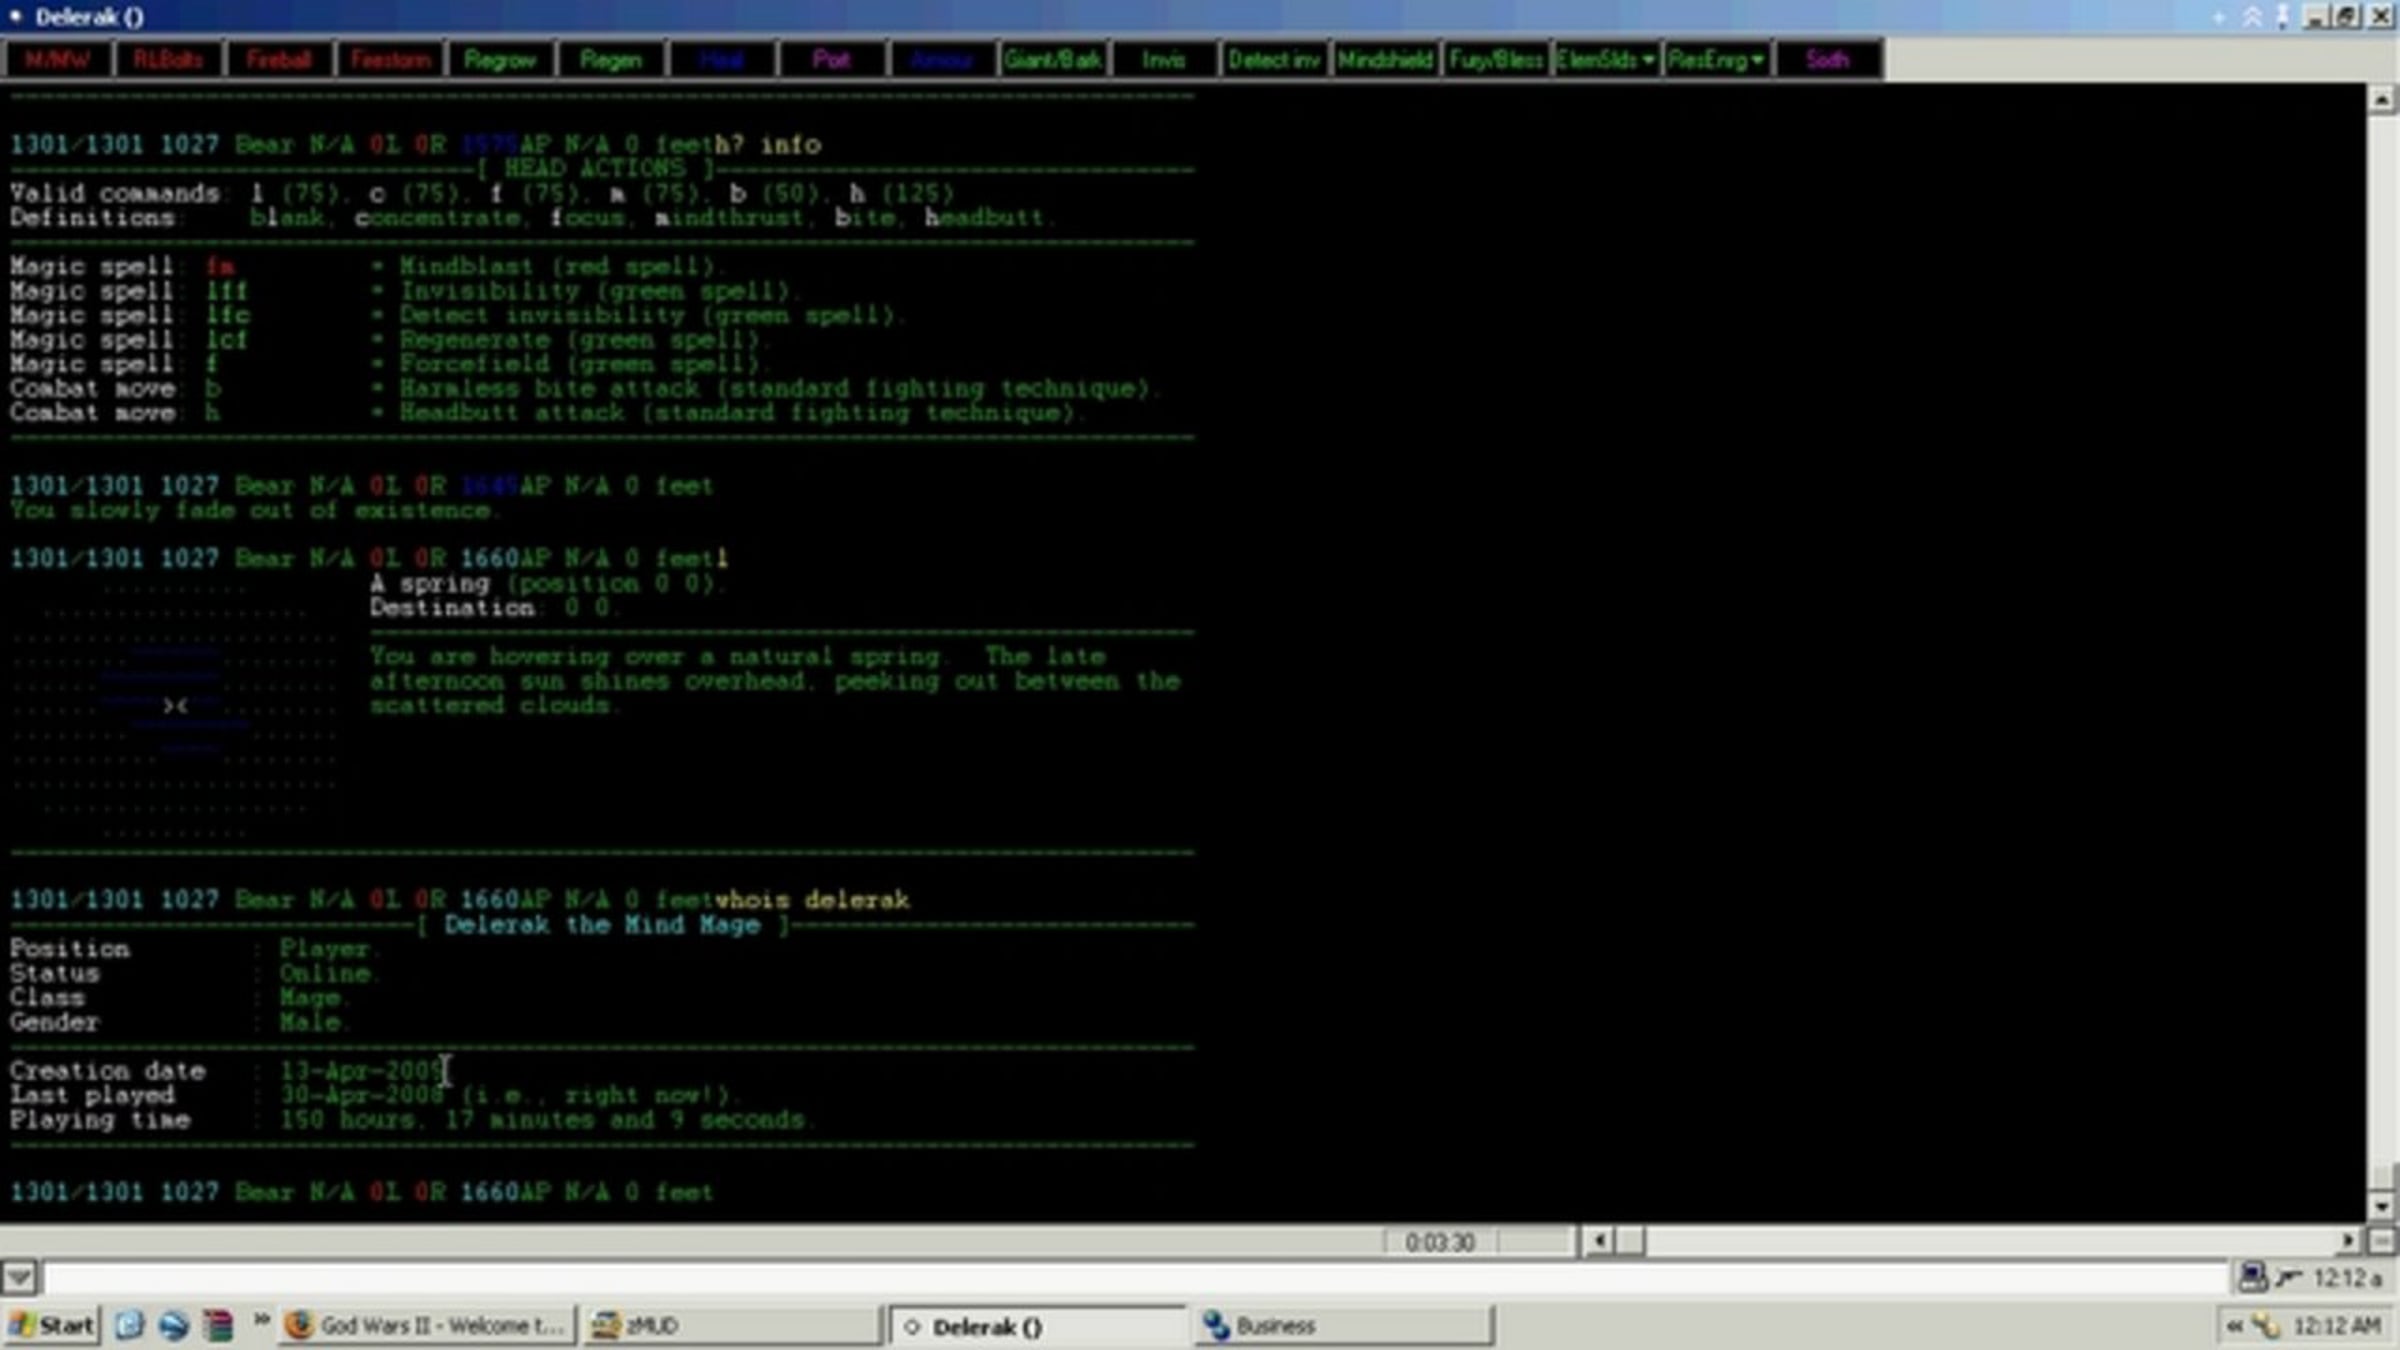
Task: Click the horizontal scrollbar left arrow
Action: 1599,1241
